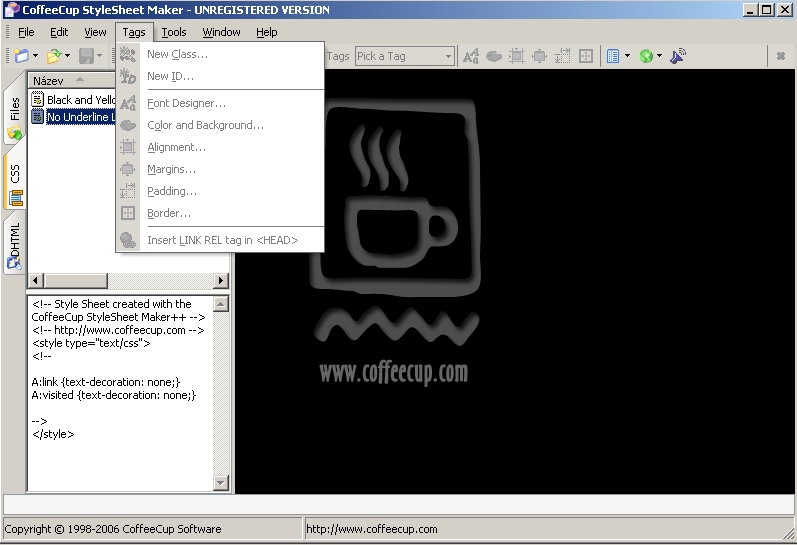Expand the Pick a Tag combo box

click(x=448, y=57)
